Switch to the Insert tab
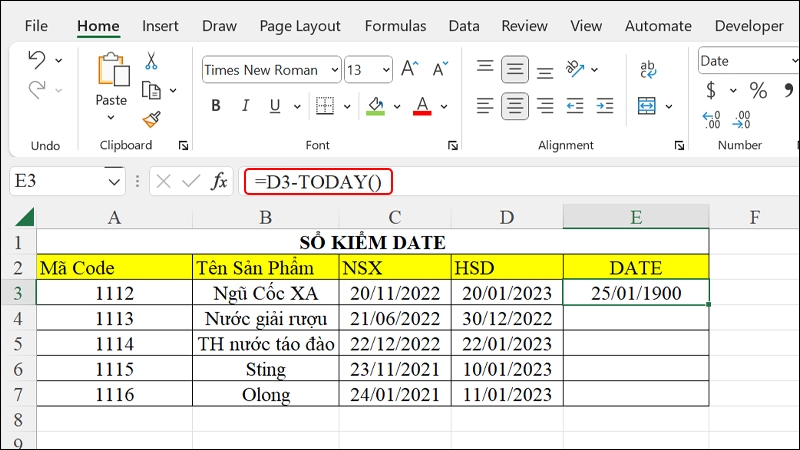 tap(160, 26)
